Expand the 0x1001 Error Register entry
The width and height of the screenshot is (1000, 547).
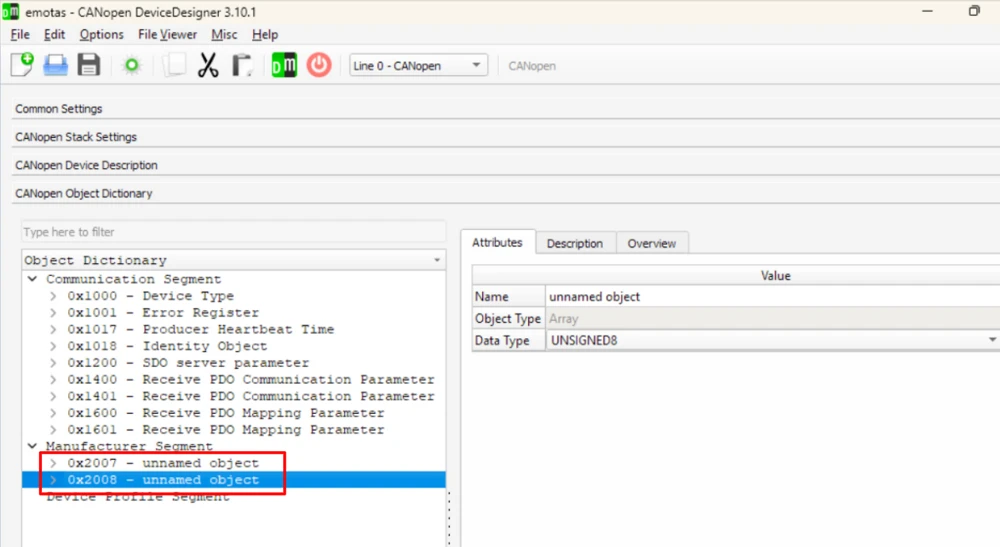[54, 312]
